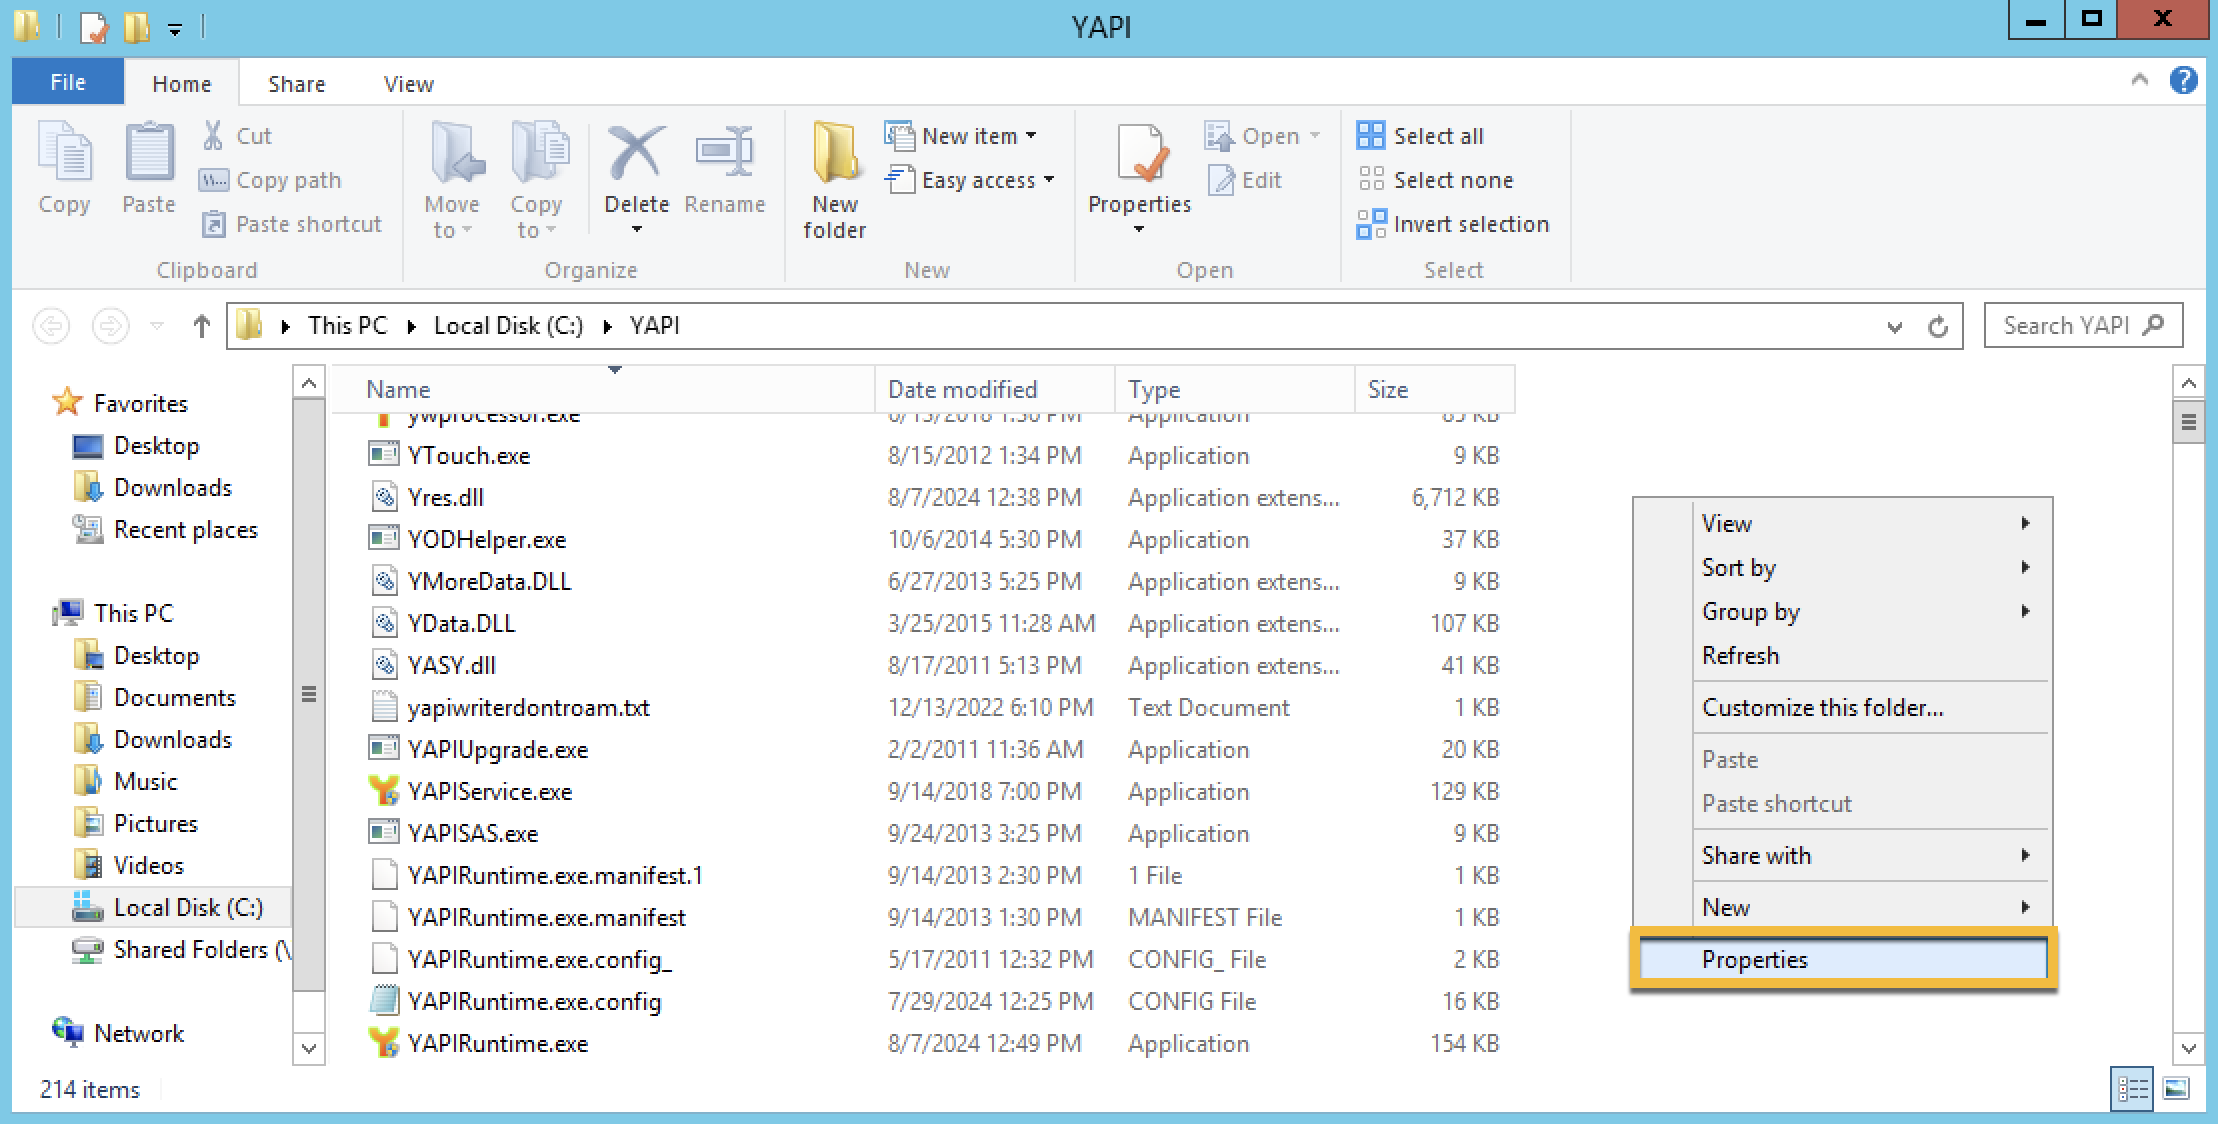This screenshot has width=2218, height=1124.
Task: Choose Customize this folder in context menu
Action: click(x=1843, y=707)
